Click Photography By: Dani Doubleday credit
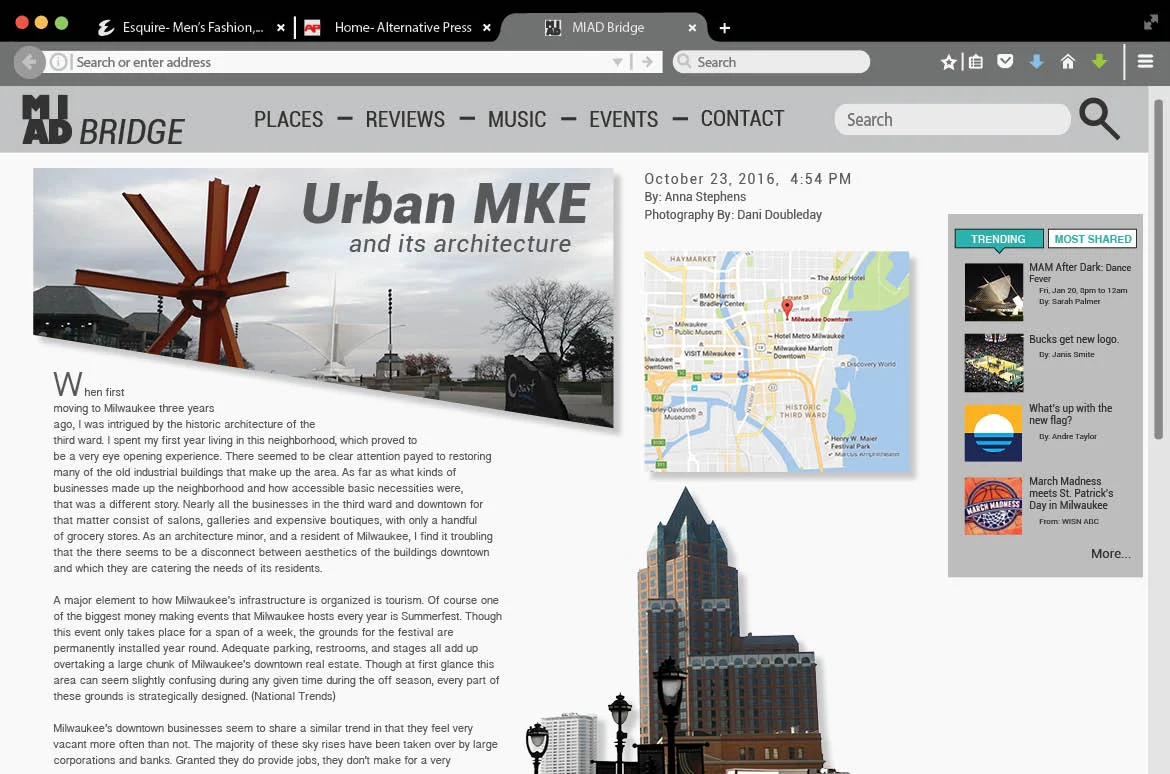This screenshot has width=1170, height=774. point(733,215)
